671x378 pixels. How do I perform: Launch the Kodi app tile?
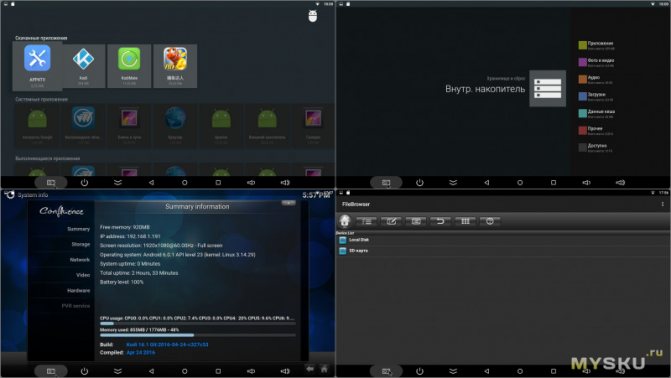(83, 66)
